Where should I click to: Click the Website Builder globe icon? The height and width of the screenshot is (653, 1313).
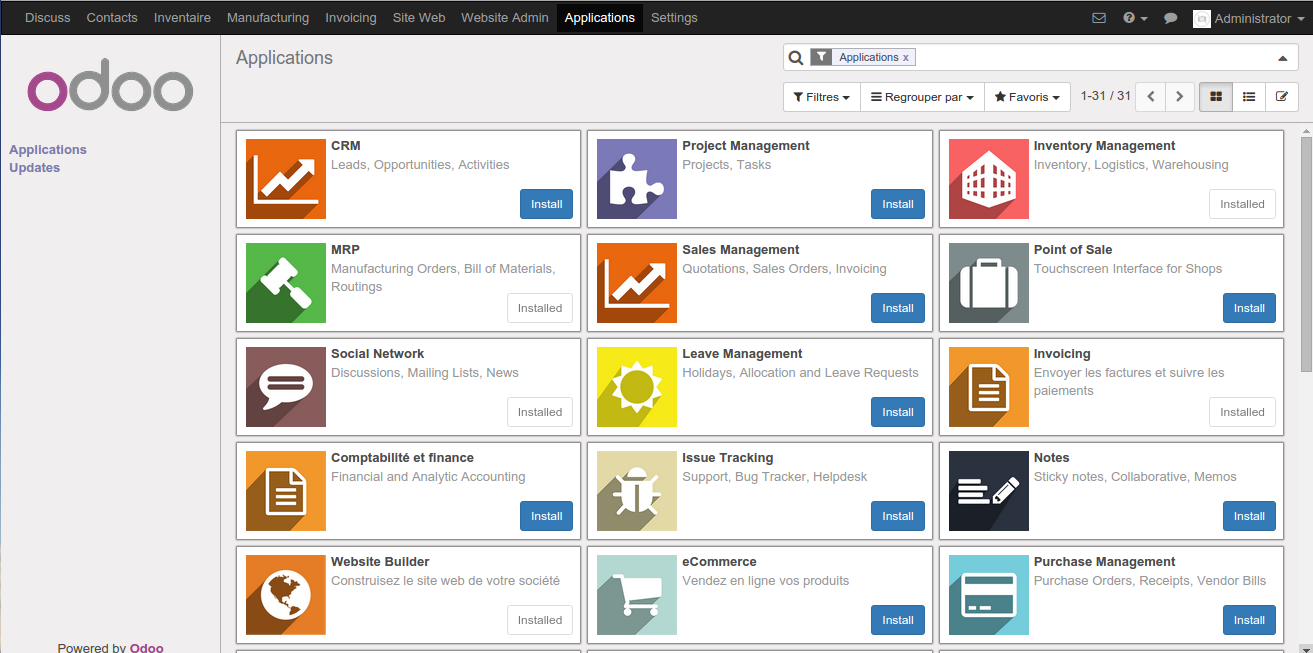[x=286, y=595]
